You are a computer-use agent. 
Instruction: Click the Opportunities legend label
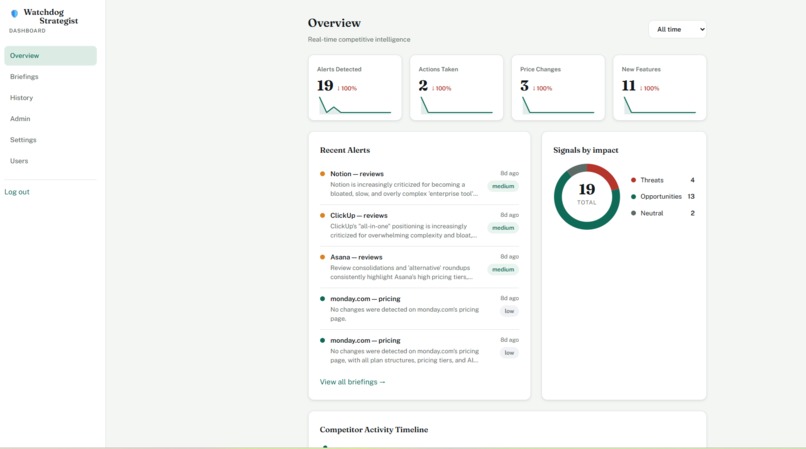click(661, 196)
